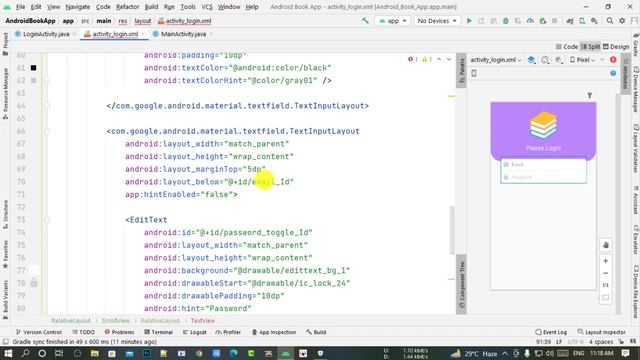Sync project with Gradle files icon
Viewport: 640px width, 360px height.
click(x=570, y=21)
